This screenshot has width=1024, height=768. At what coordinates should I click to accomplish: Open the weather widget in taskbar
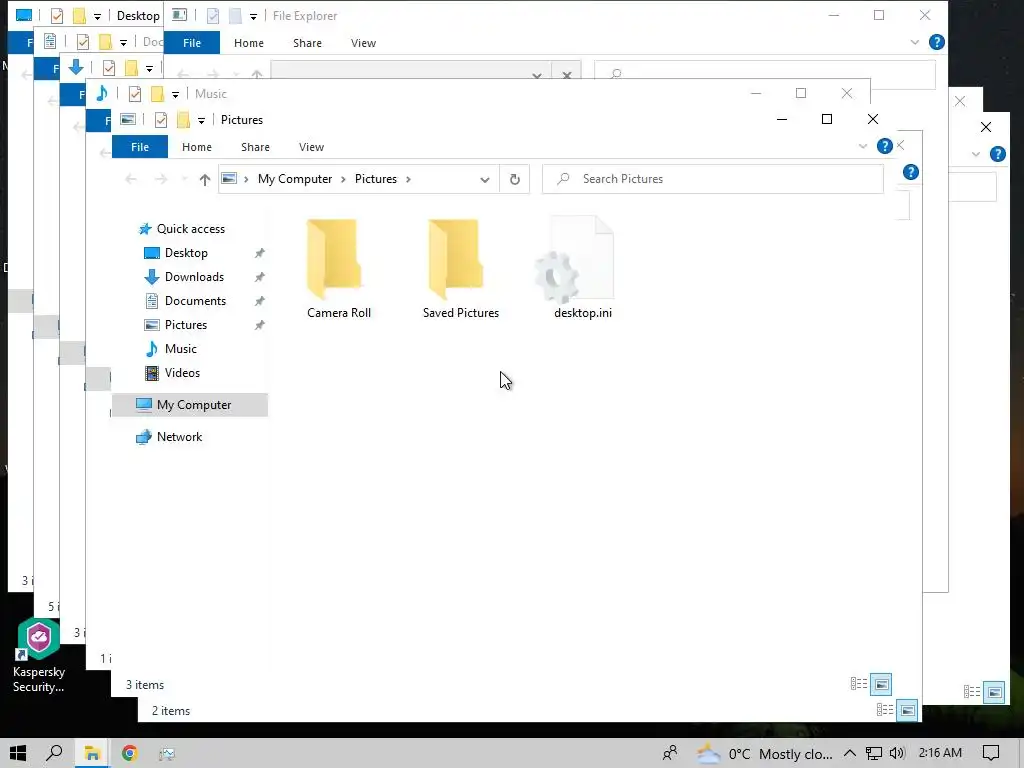pyautogui.click(x=764, y=754)
